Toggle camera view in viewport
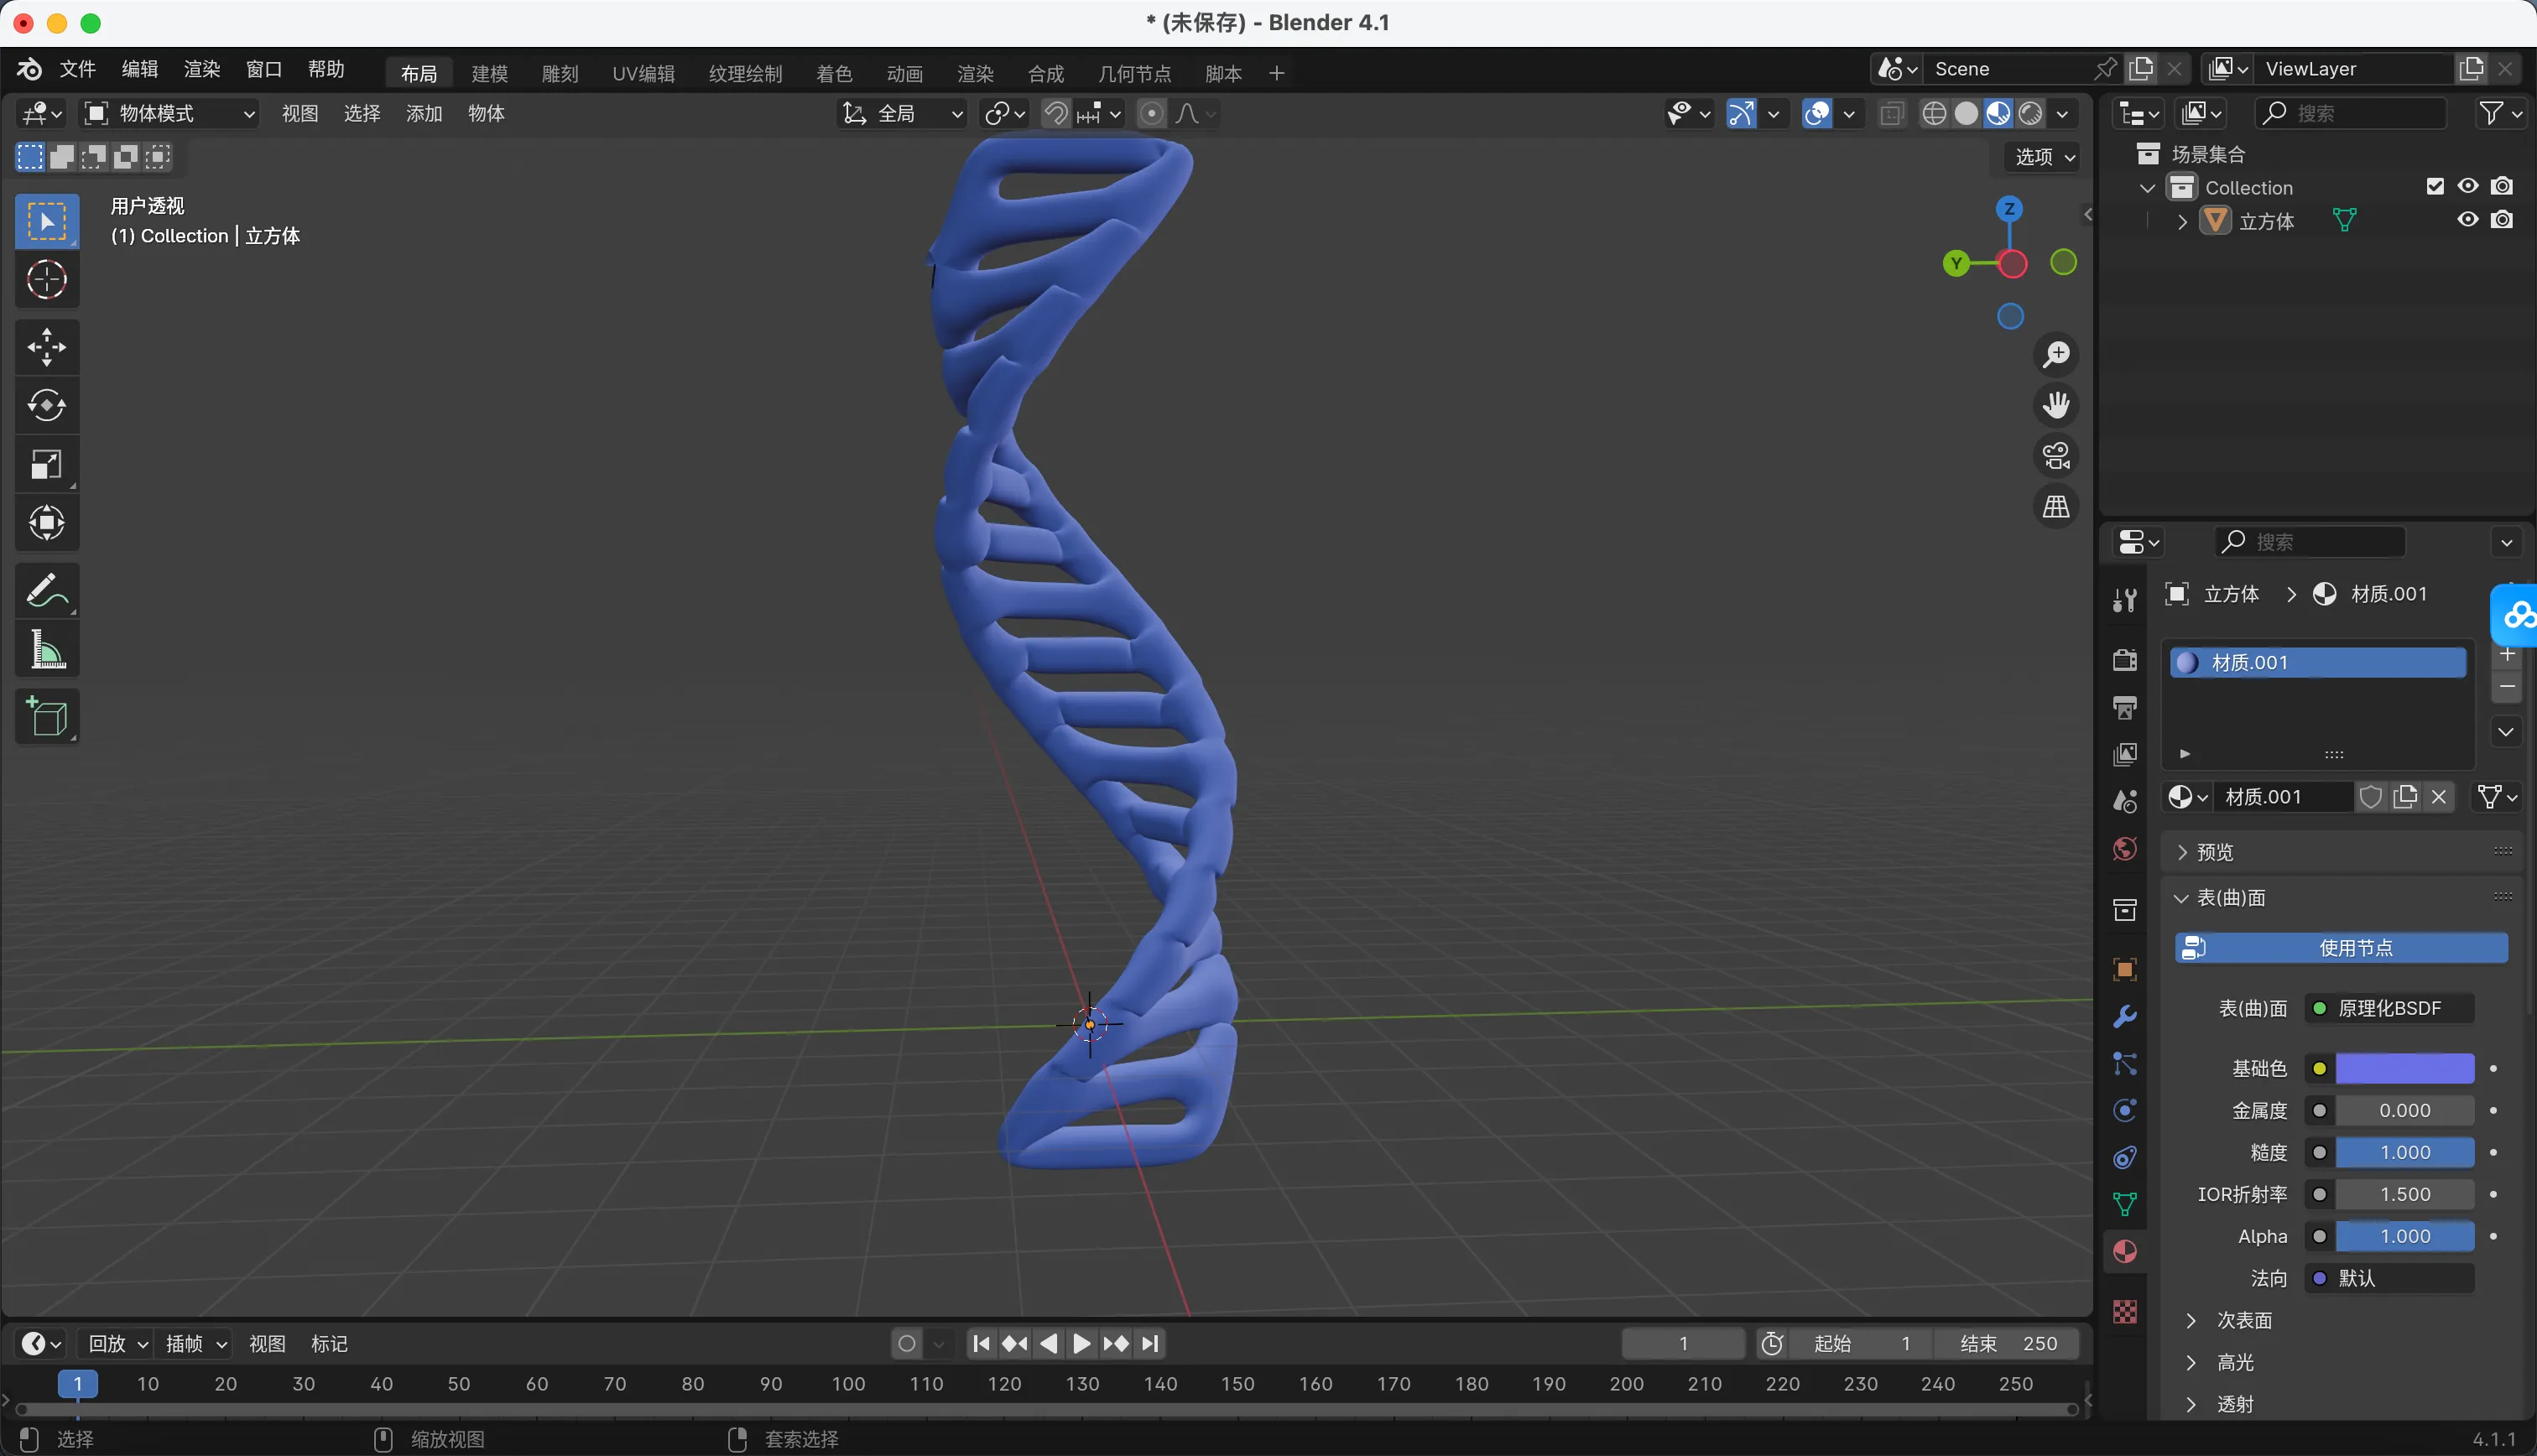2537x1456 pixels. click(x=2056, y=456)
